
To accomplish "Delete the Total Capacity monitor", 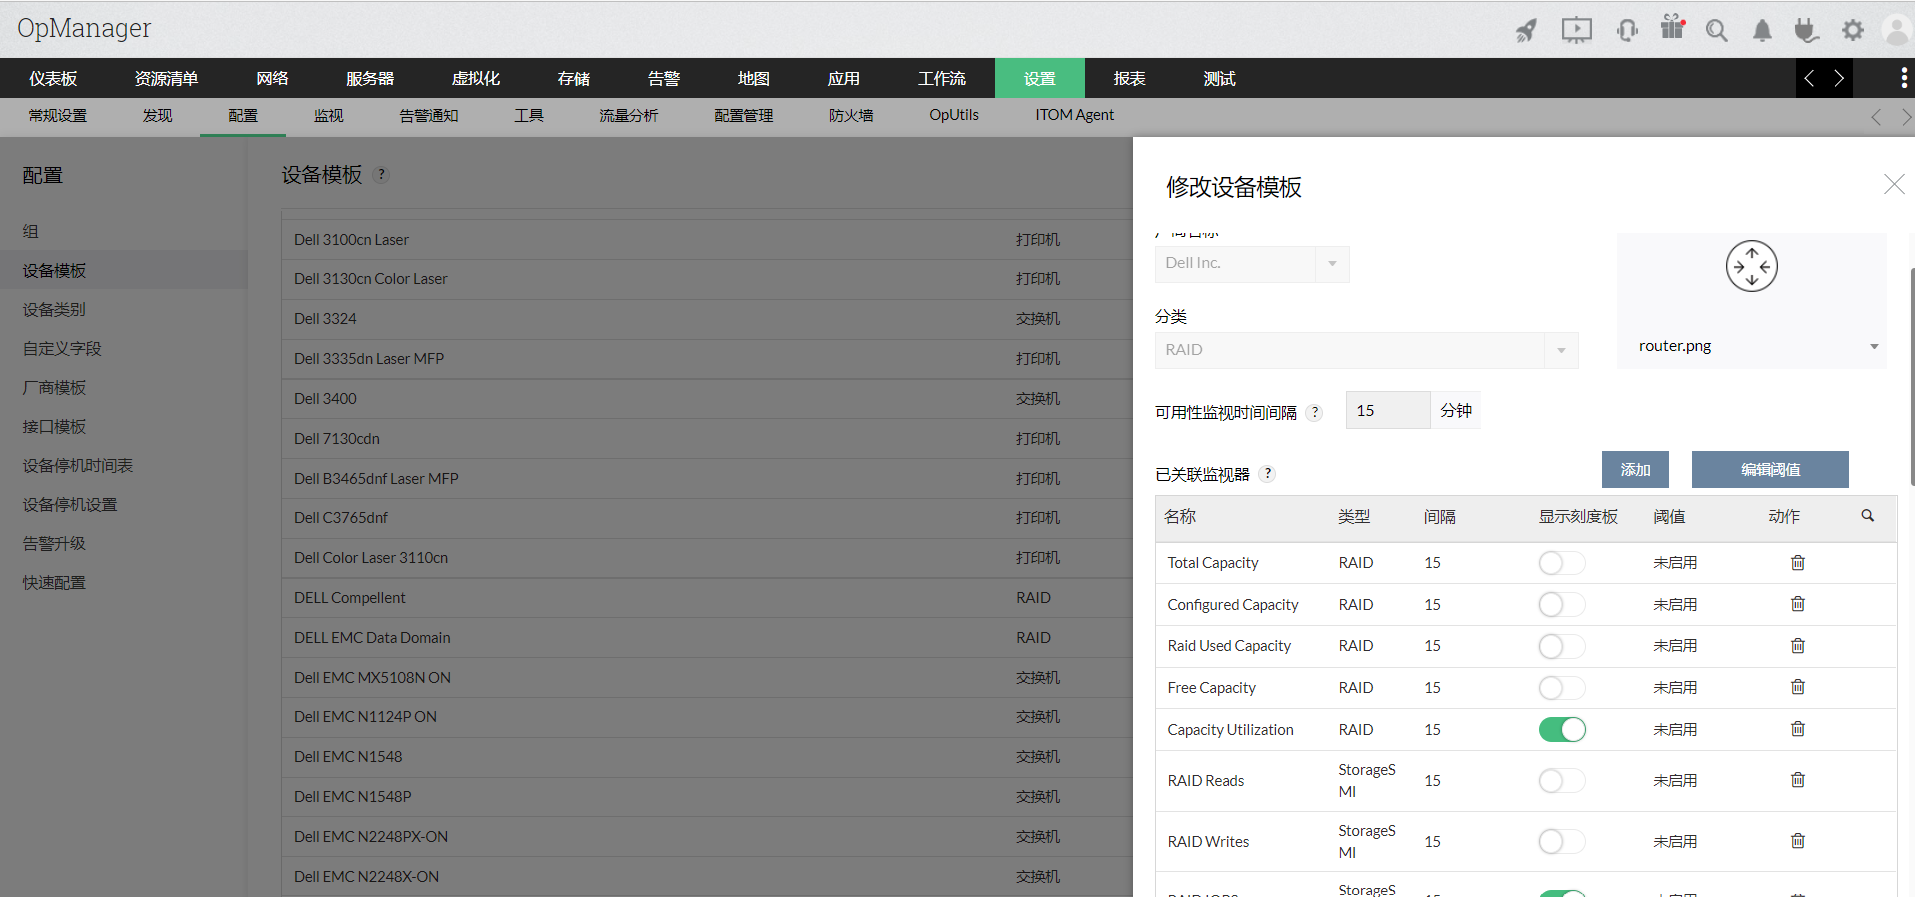I will click(1798, 563).
